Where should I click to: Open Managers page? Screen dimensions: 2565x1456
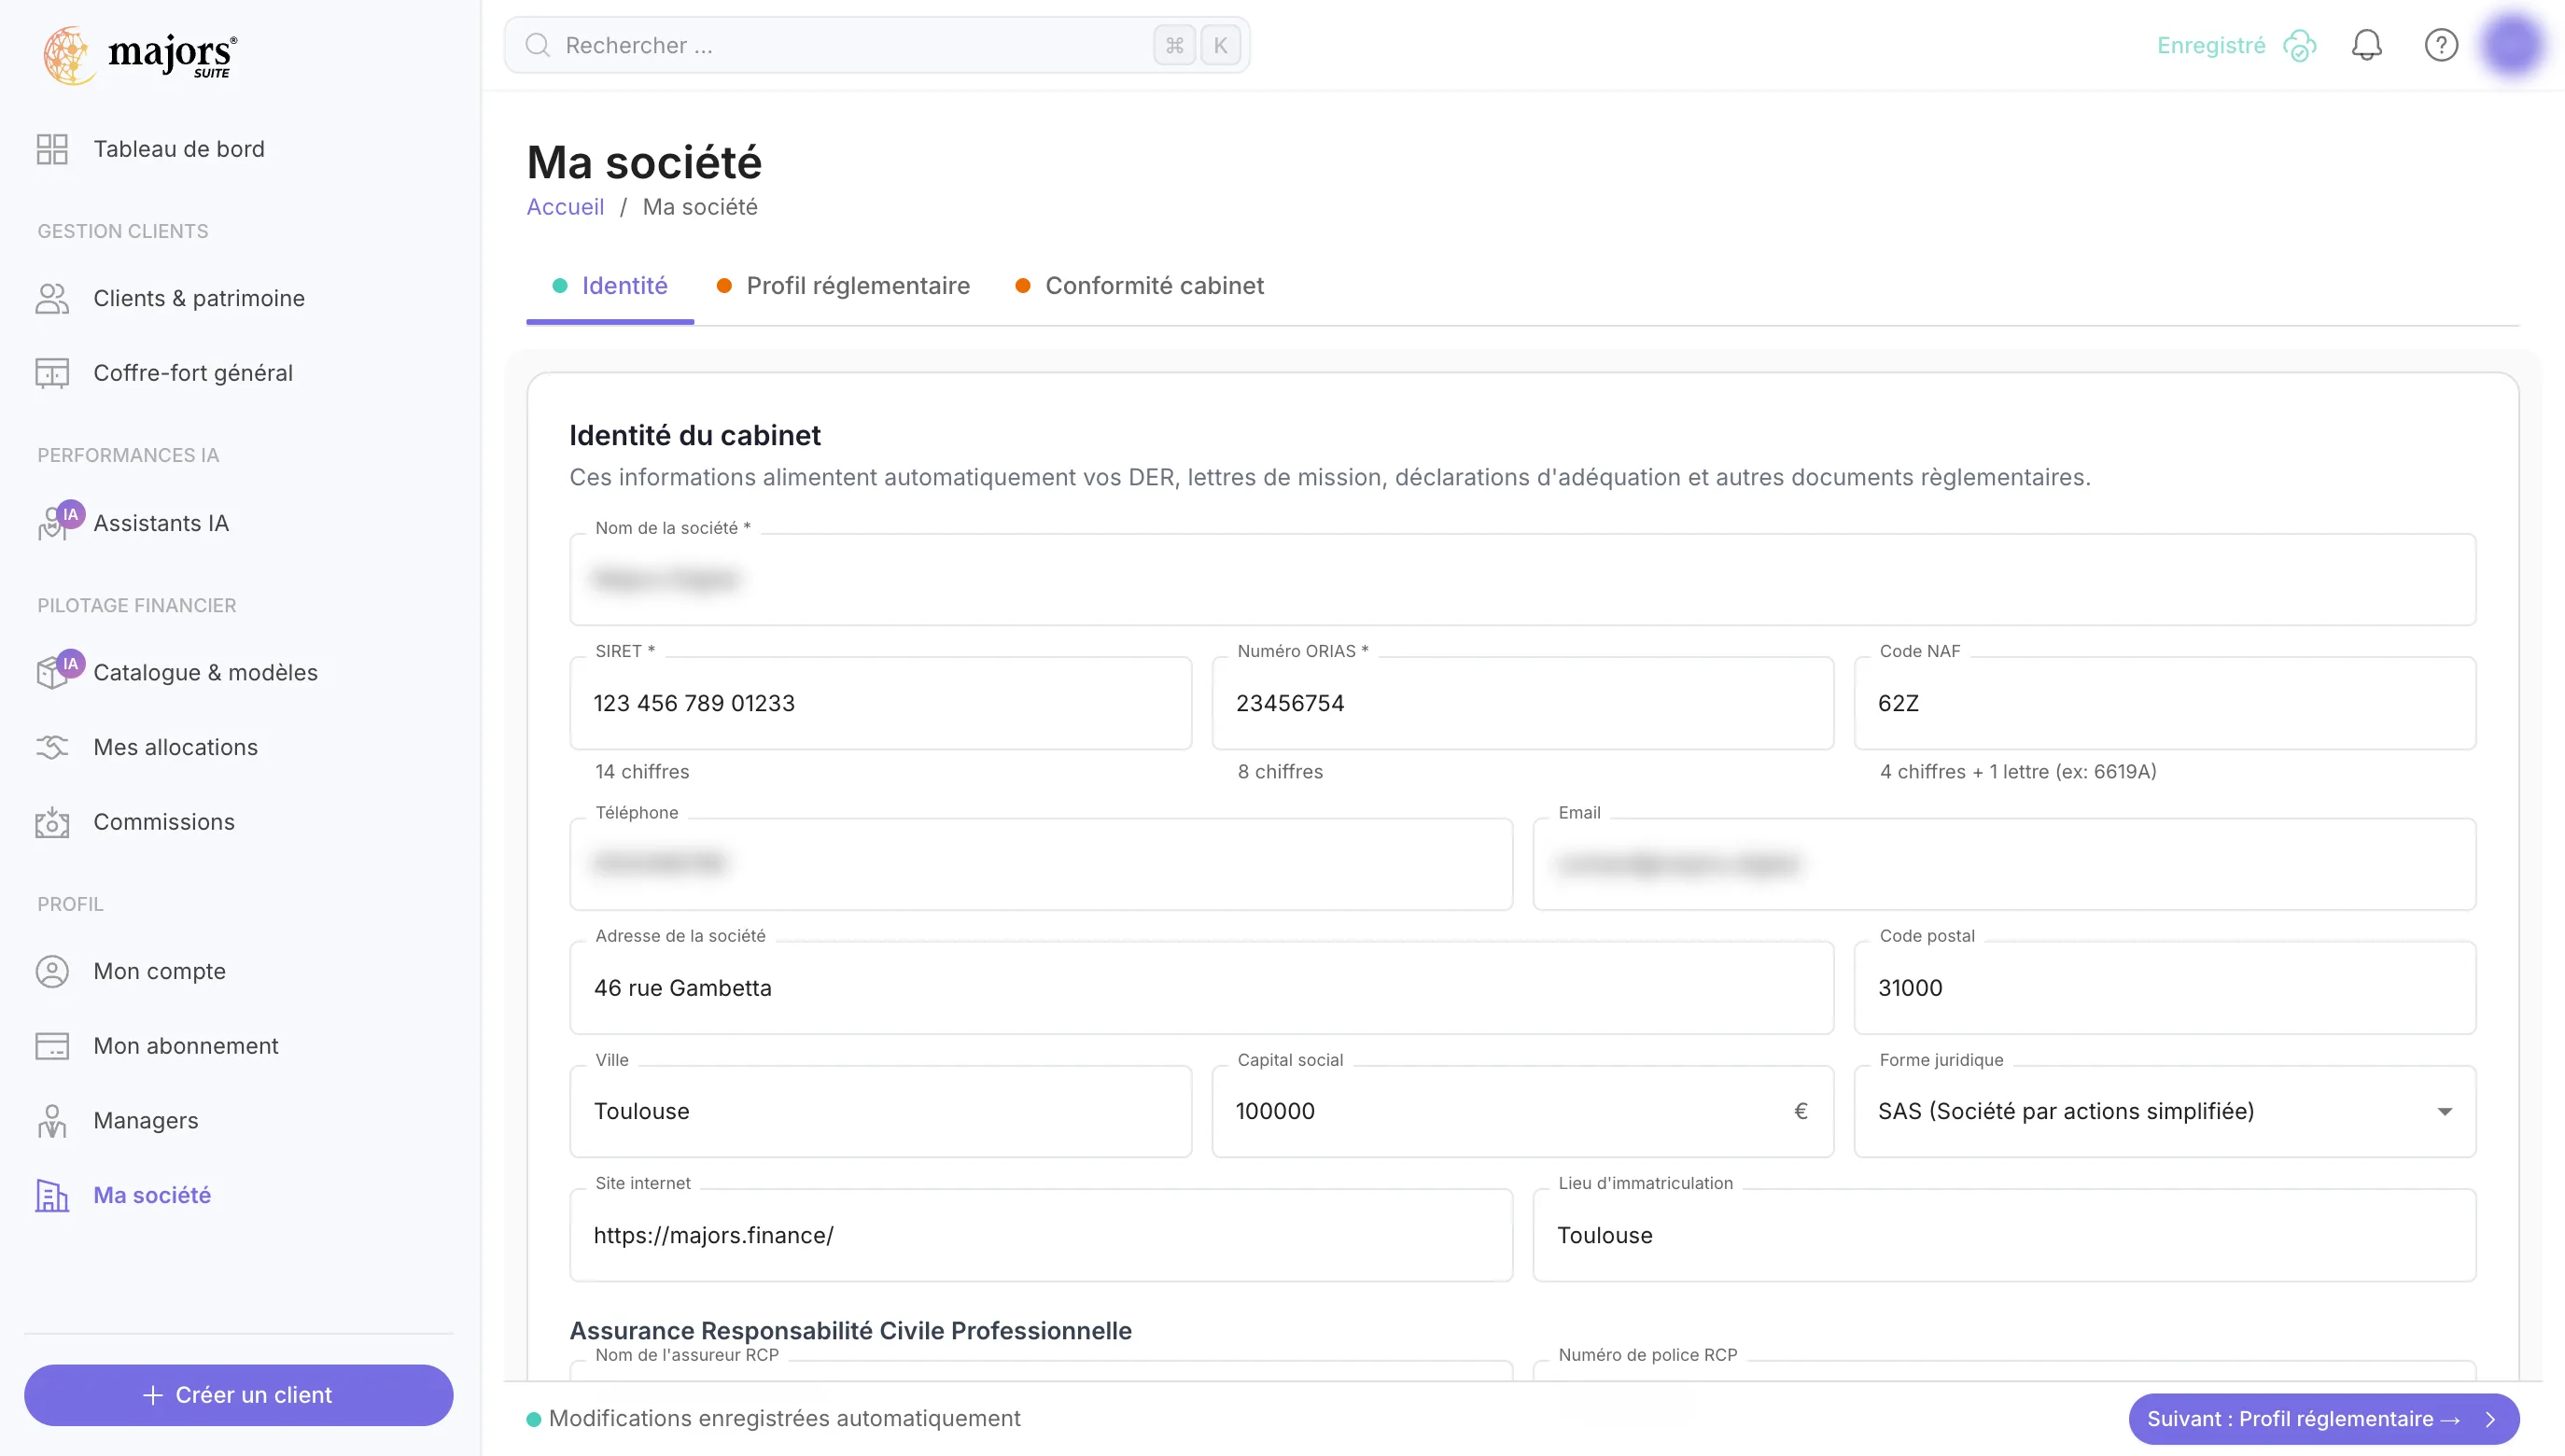[146, 1121]
